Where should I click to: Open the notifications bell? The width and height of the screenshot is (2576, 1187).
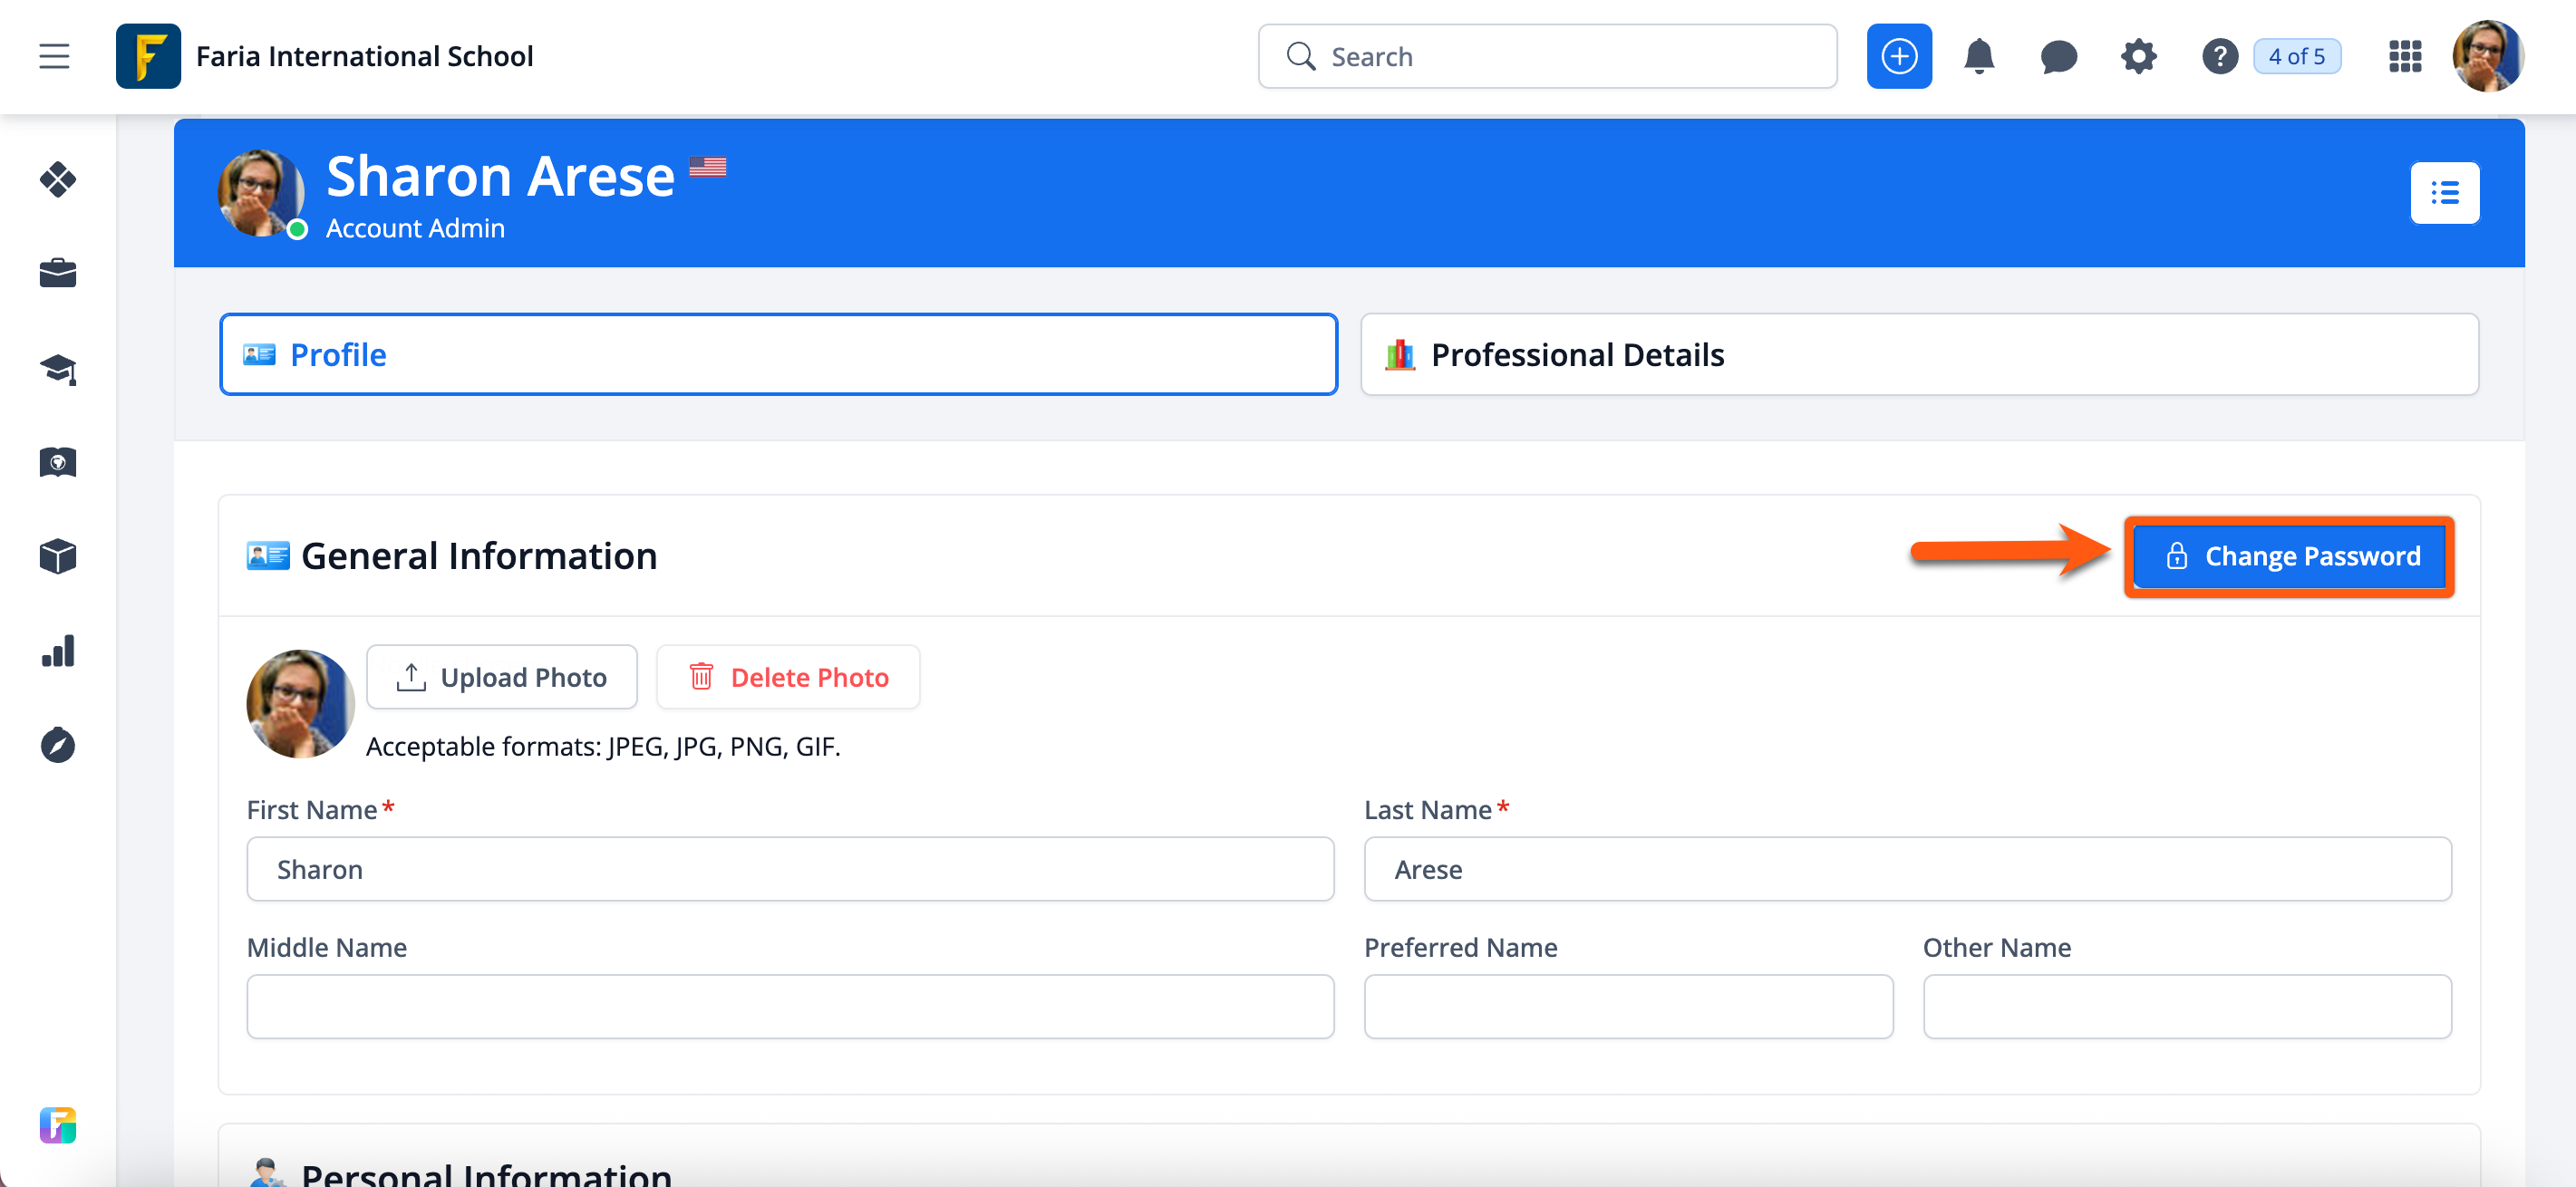tap(1978, 56)
